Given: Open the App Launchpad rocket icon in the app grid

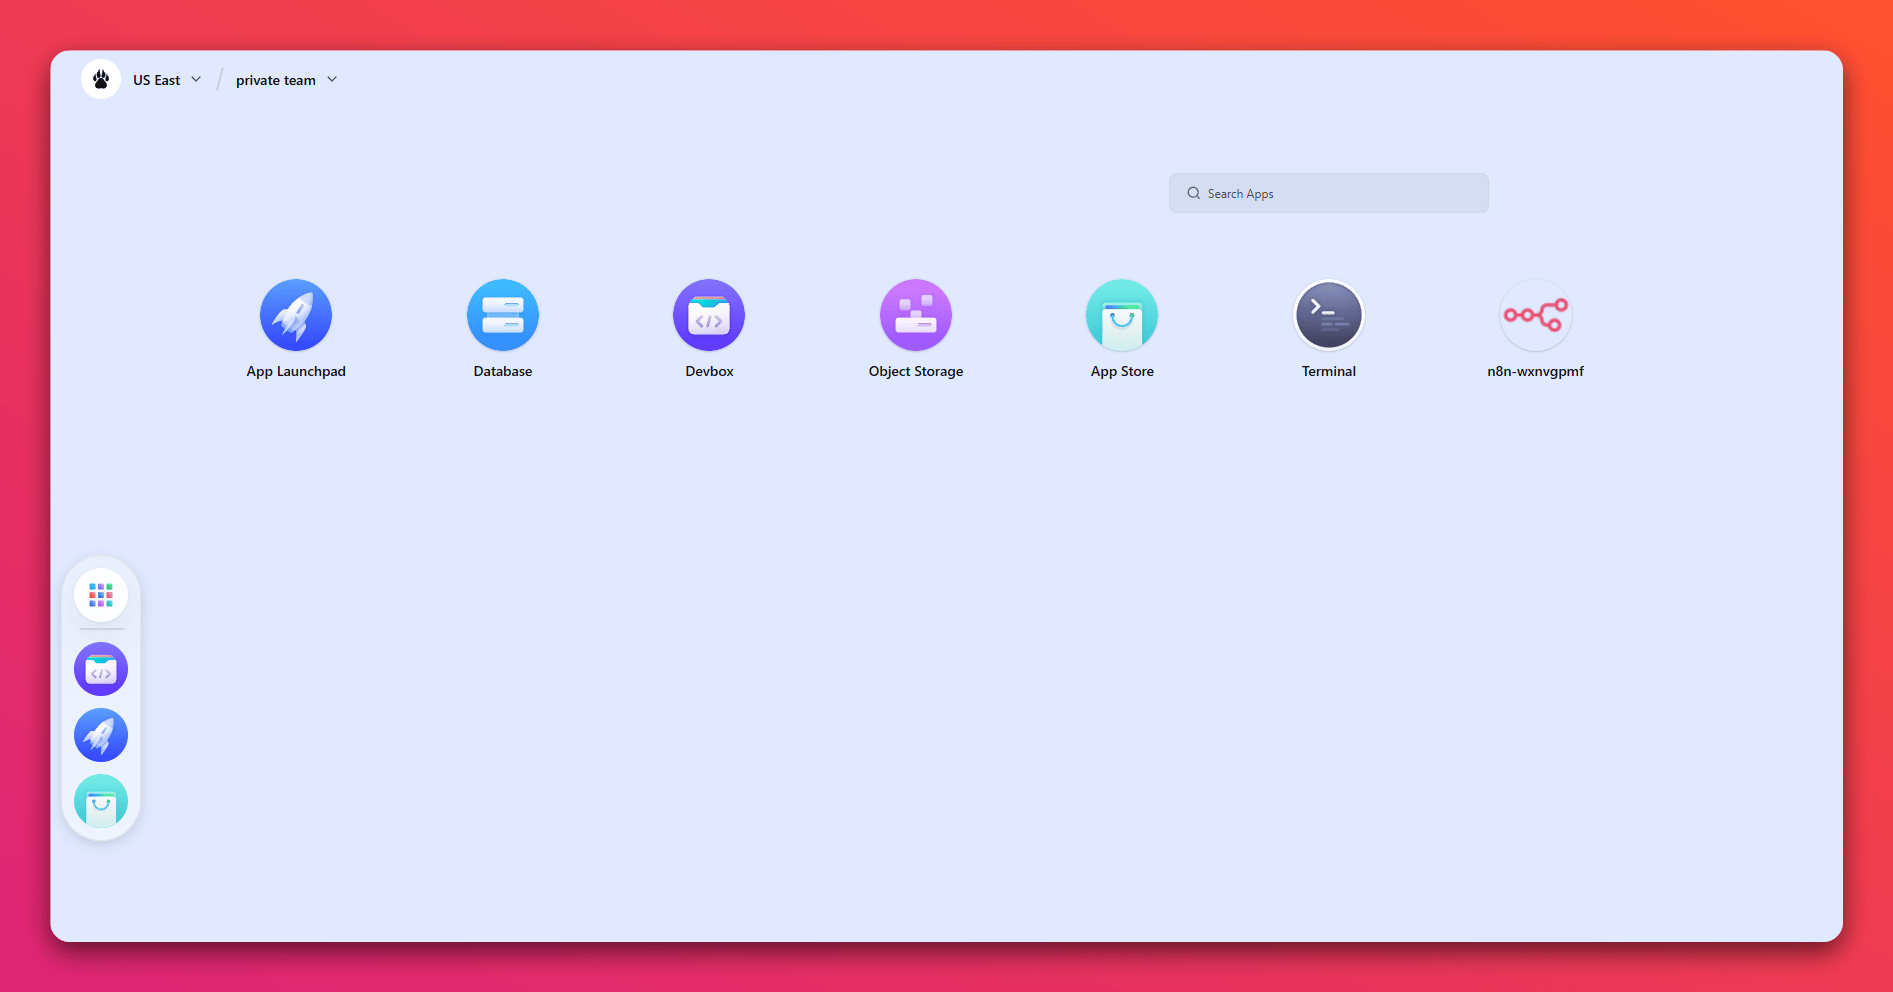Looking at the screenshot, I should click(296, 315).
